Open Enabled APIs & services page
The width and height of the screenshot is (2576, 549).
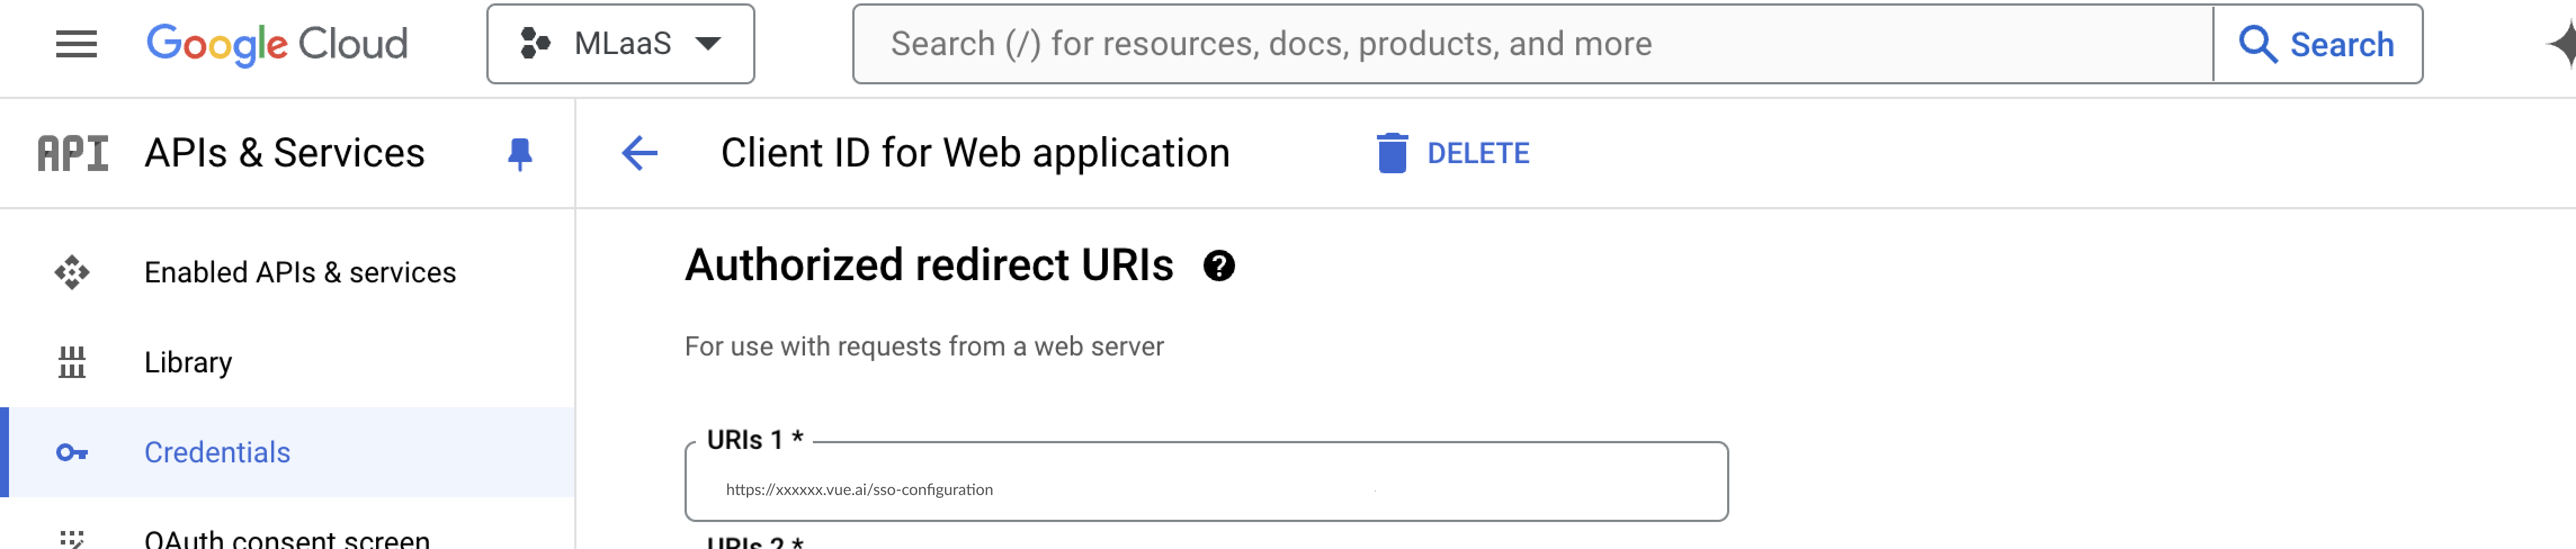pyautogui.click(x=299, y=273)
